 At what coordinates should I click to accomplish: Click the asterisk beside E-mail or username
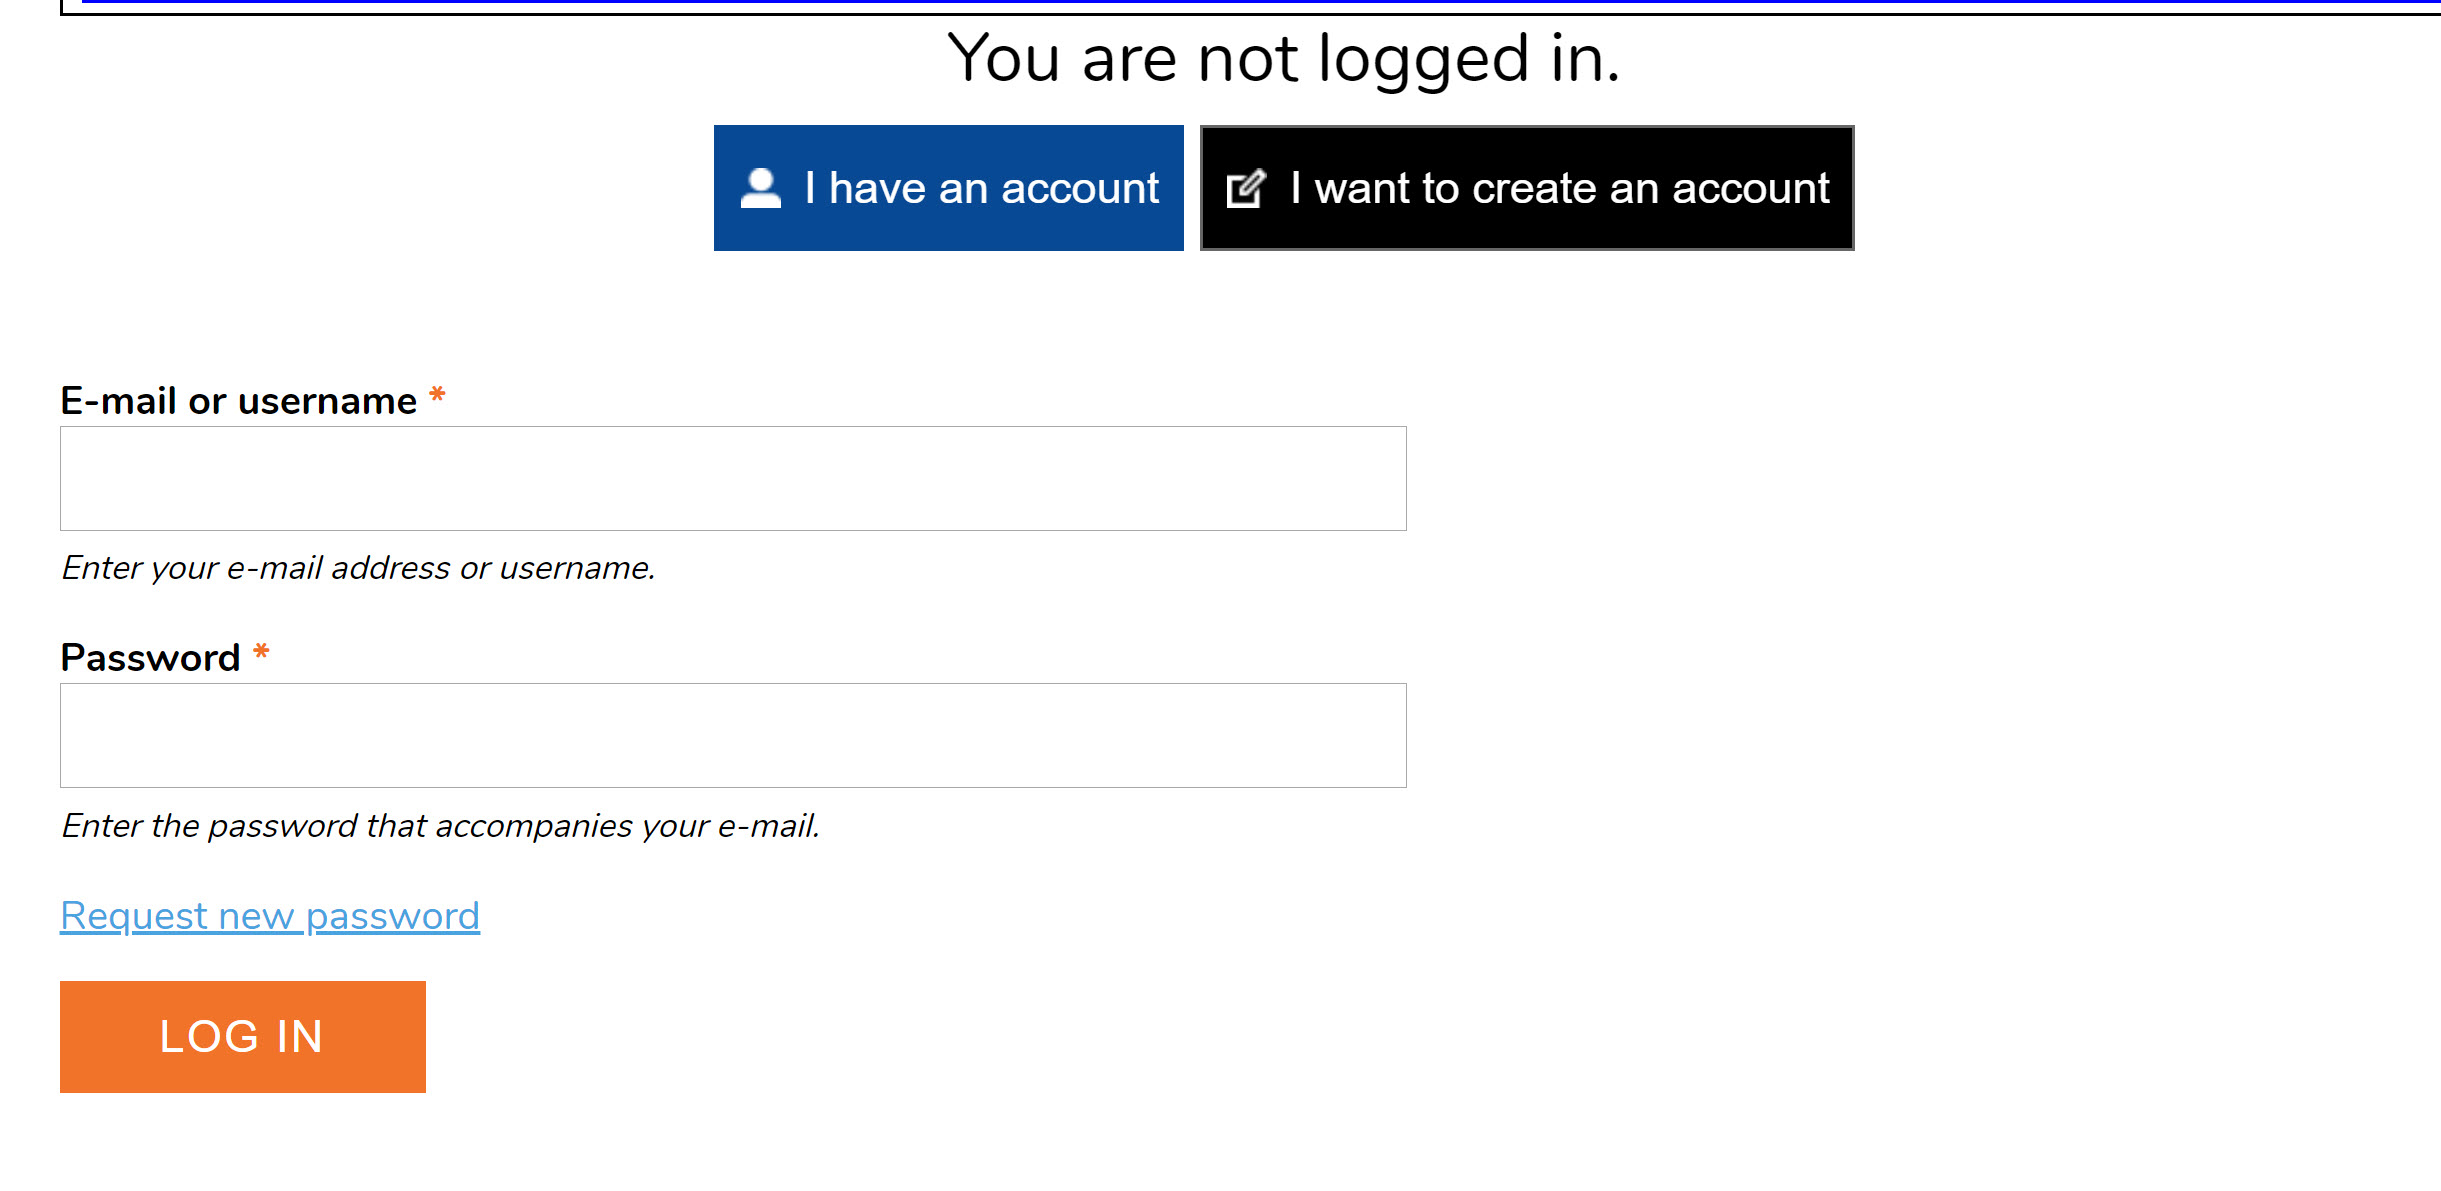[437, 396]
